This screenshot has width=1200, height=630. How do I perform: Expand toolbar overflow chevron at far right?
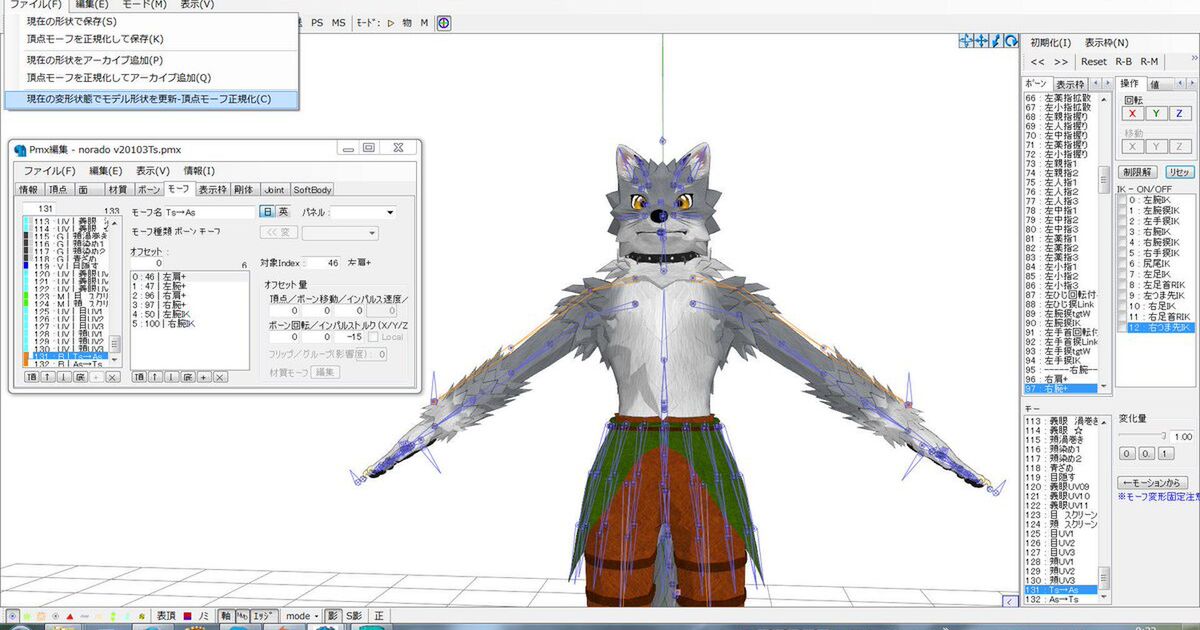click(x=1195, y=58)
